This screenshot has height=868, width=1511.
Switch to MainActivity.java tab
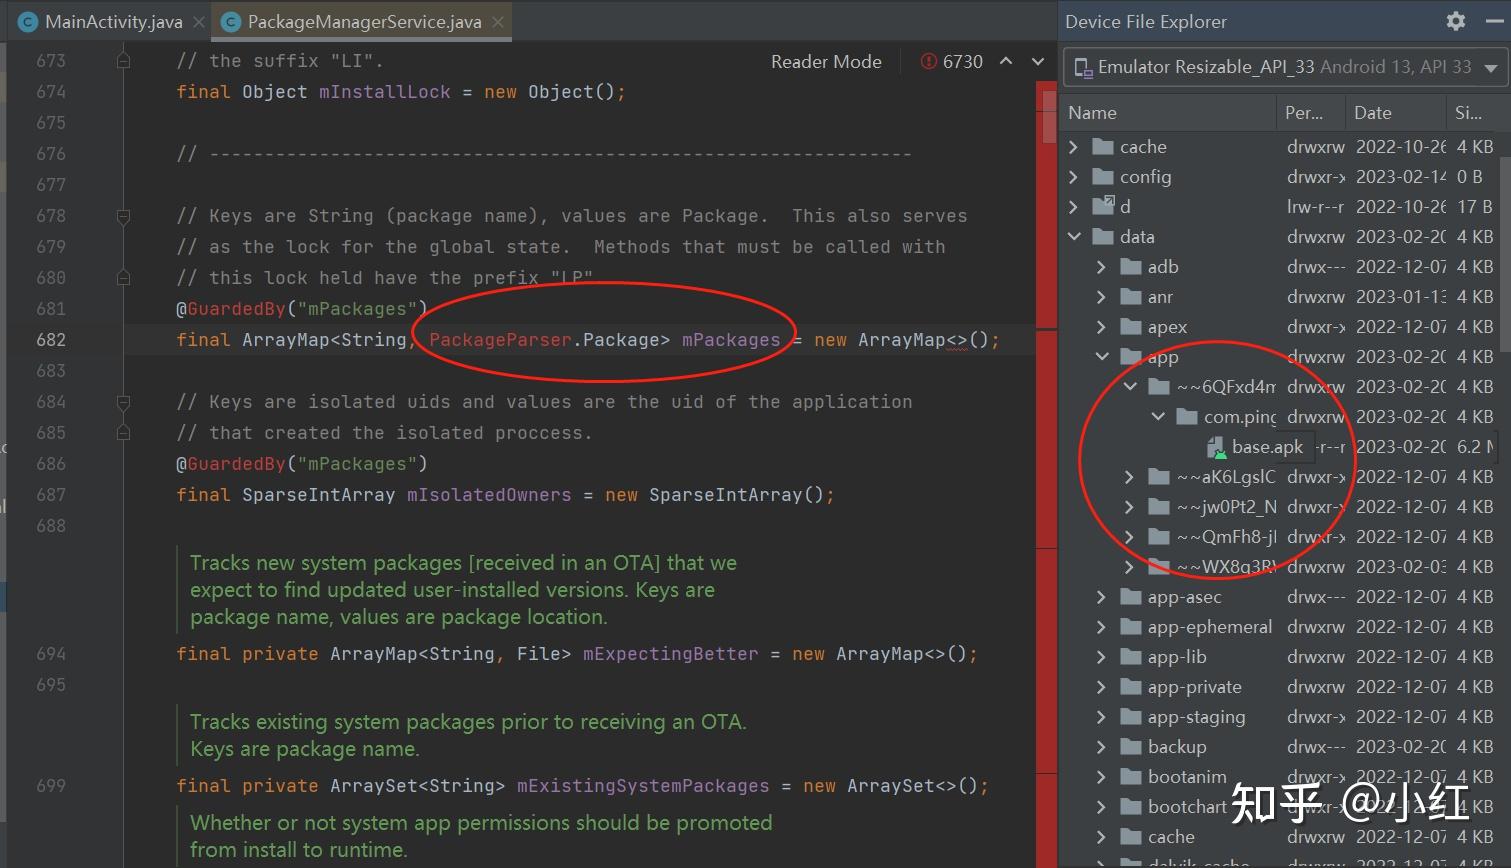click(112, 22)
